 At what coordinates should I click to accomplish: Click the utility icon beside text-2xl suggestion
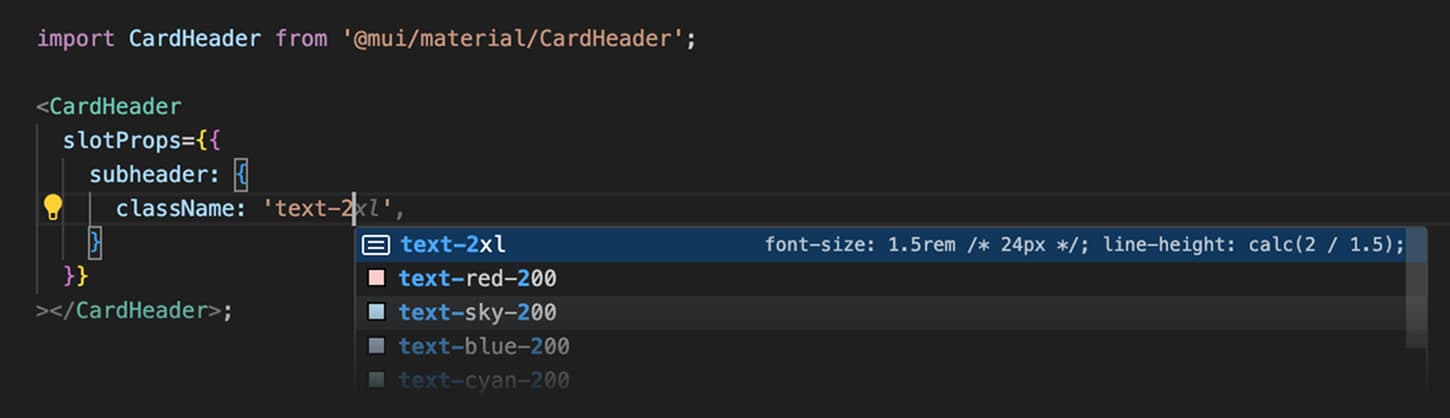pyautogui.click(x=376, y=245)
